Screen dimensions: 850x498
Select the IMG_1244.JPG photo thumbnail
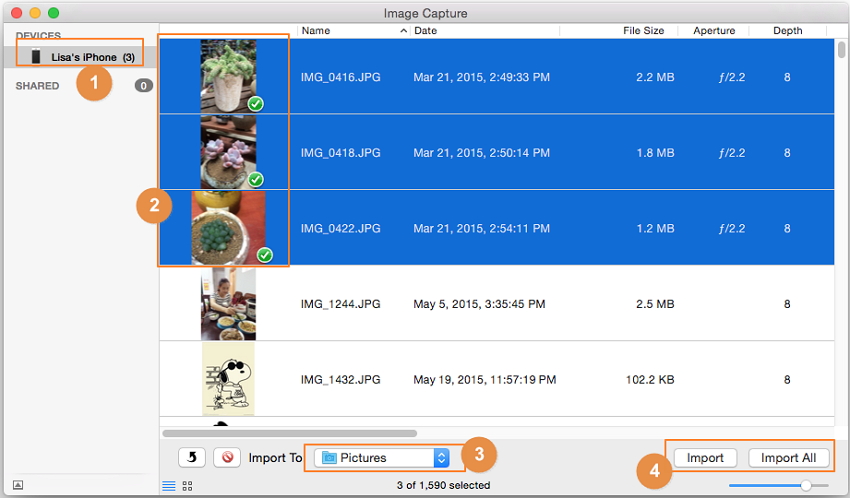228,304
